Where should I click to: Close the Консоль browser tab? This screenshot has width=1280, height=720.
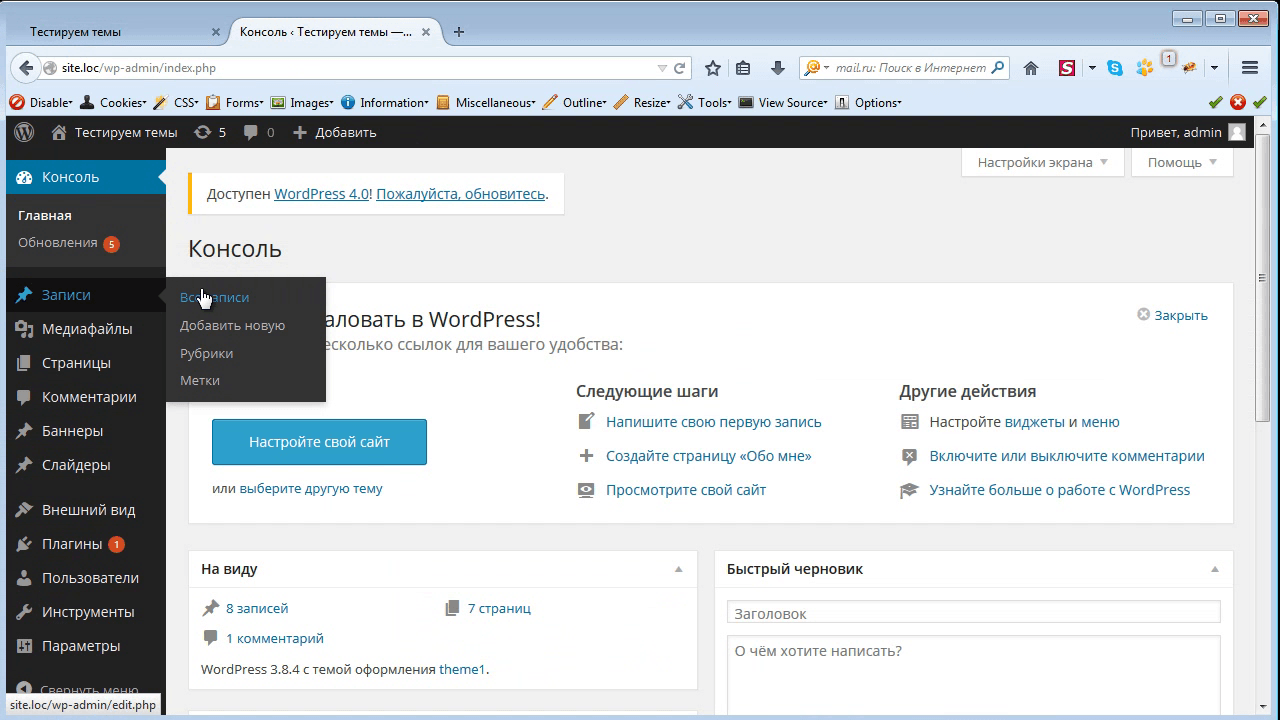[x=426, y=32]
